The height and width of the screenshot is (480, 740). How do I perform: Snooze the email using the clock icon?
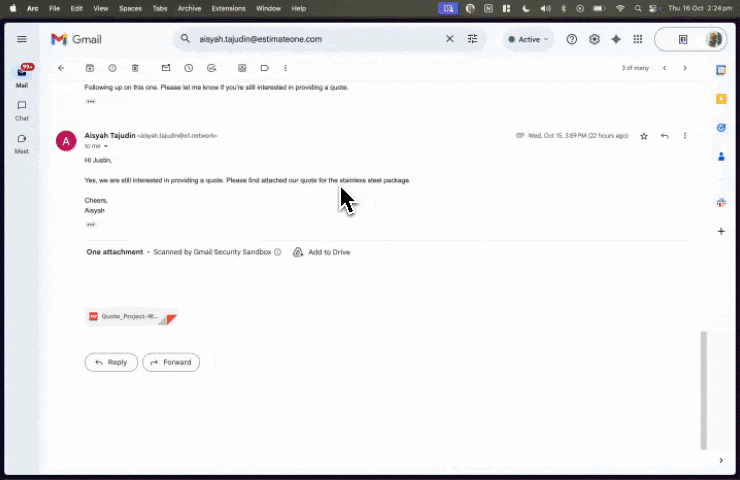pyautogui.click(x=189, y=68)
